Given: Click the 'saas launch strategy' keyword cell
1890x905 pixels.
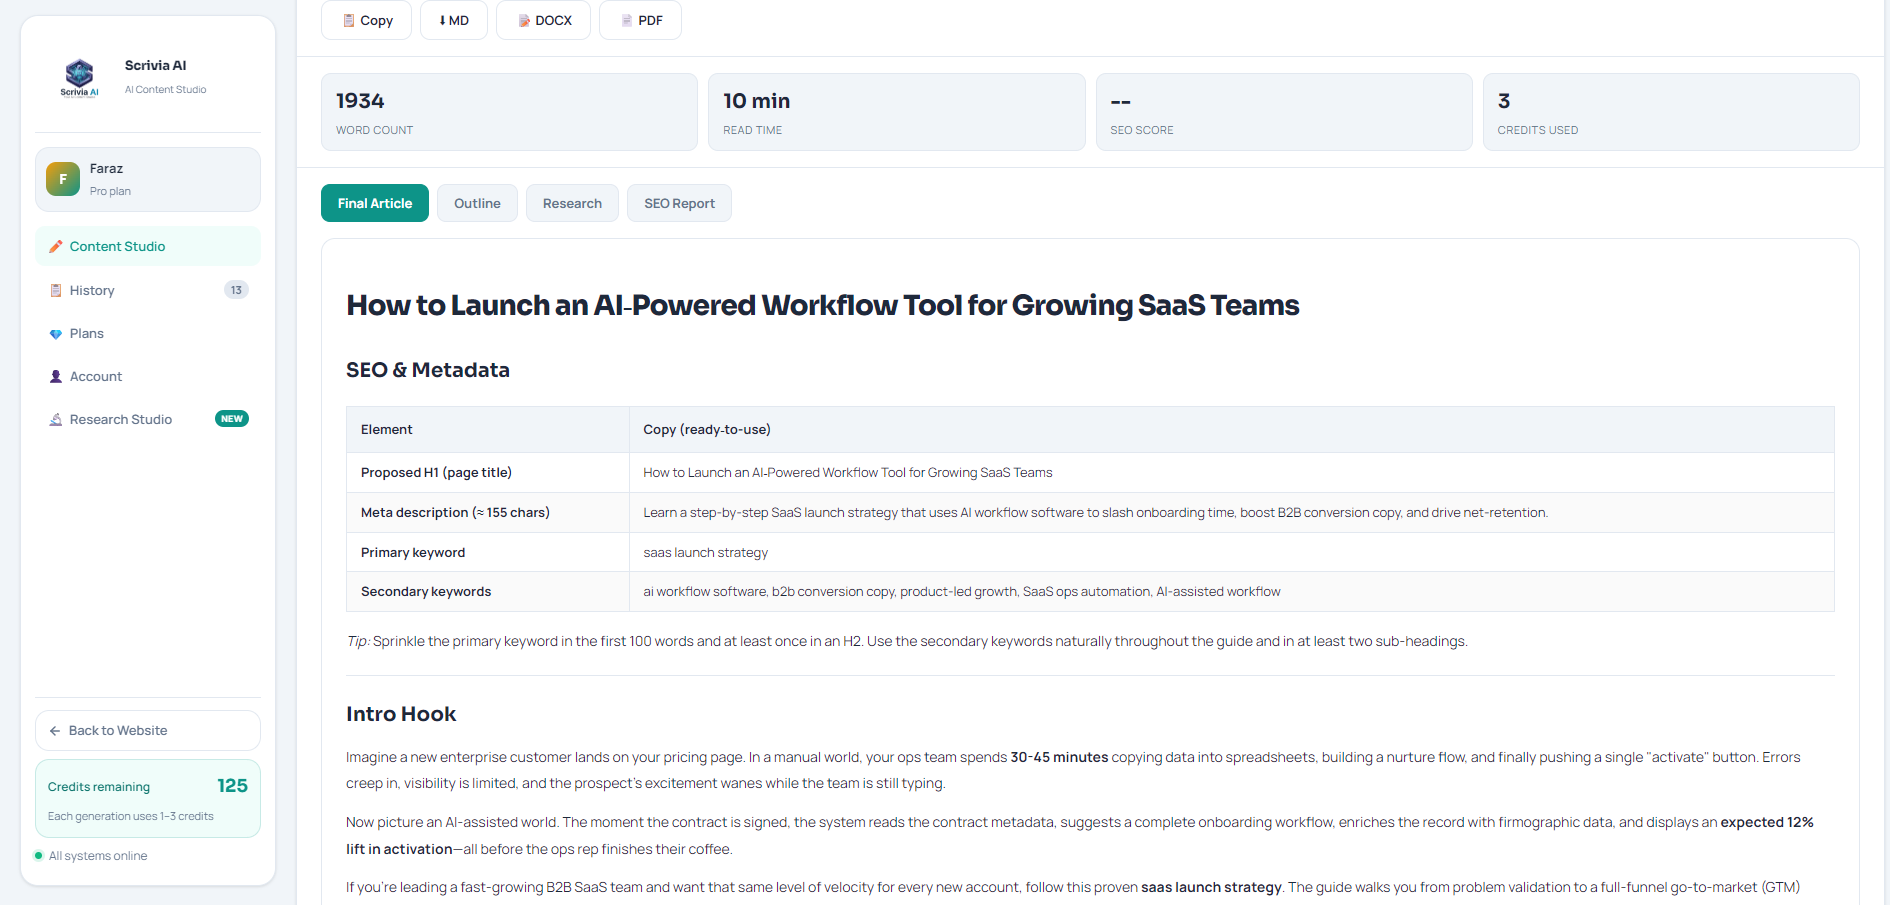Looking at the screenshot, I should [x=1232, y=552].
